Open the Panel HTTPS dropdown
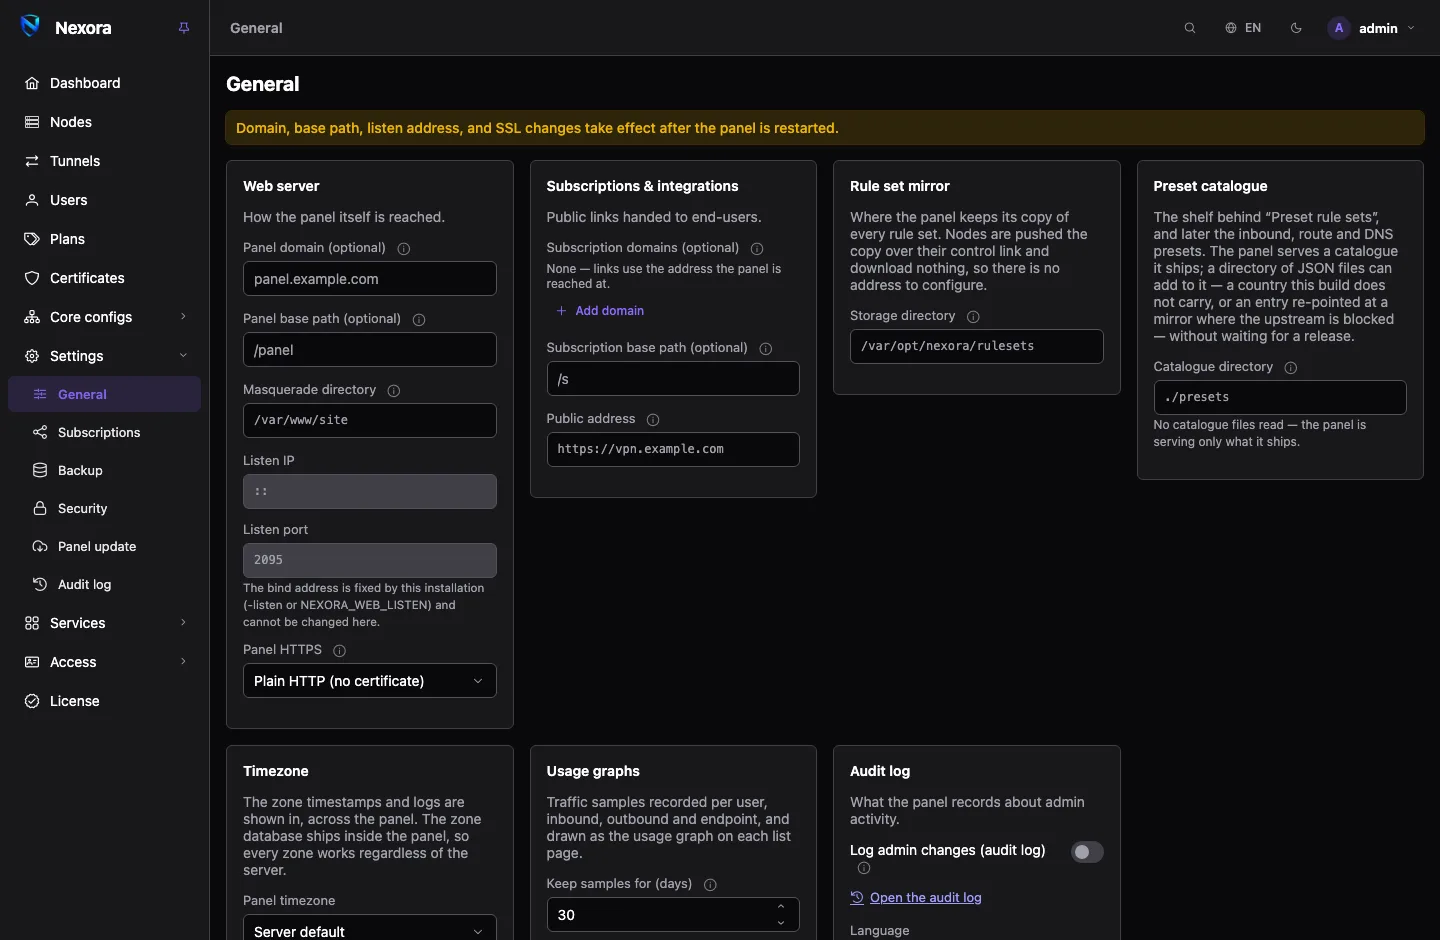Image resolution: width=1440 pixels, height=940 pixels. (x=370, y=681)
